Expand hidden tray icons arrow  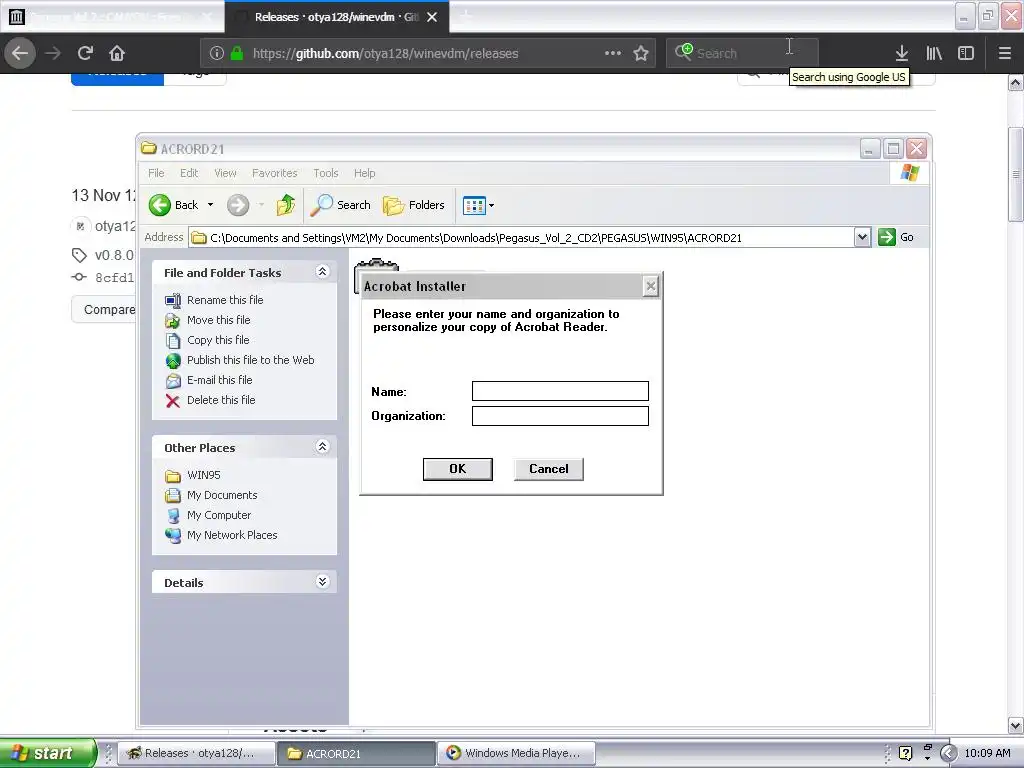(x=949, y=753)
